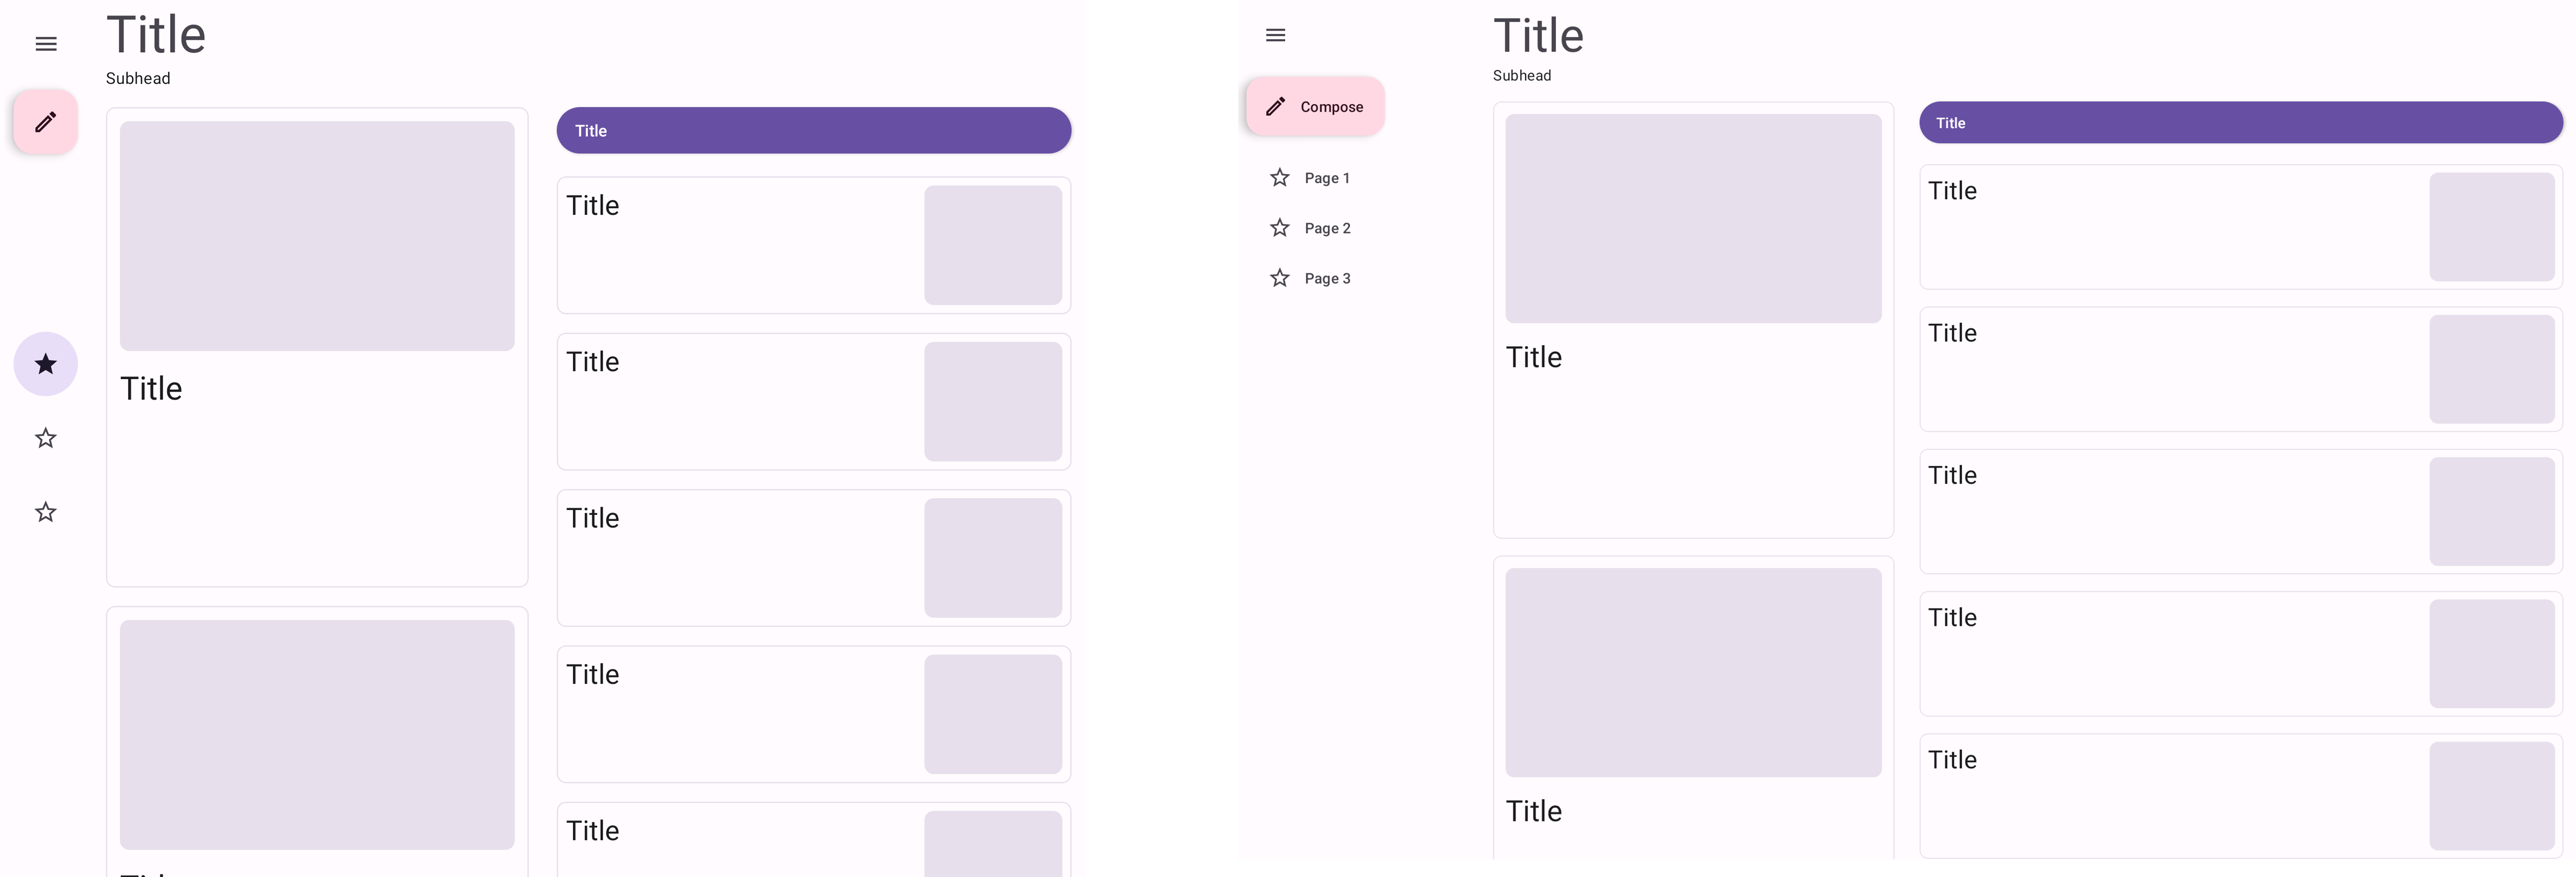Click the star icon beside Page 3
The width and height of the screenshot is (2576, 877).
[1280, 278]
